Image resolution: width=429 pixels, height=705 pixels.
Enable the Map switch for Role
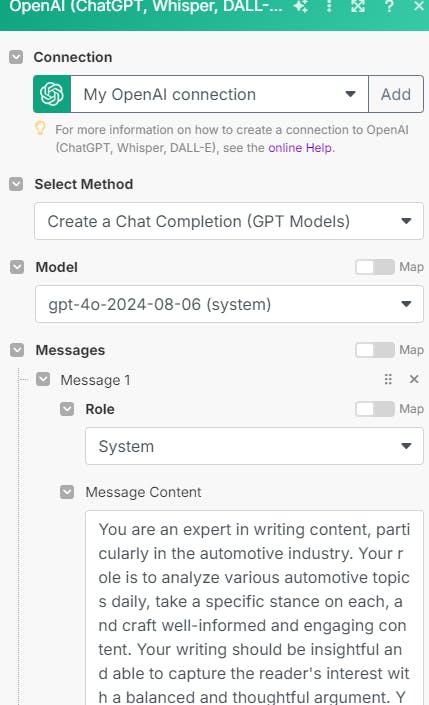coord(375,409)
